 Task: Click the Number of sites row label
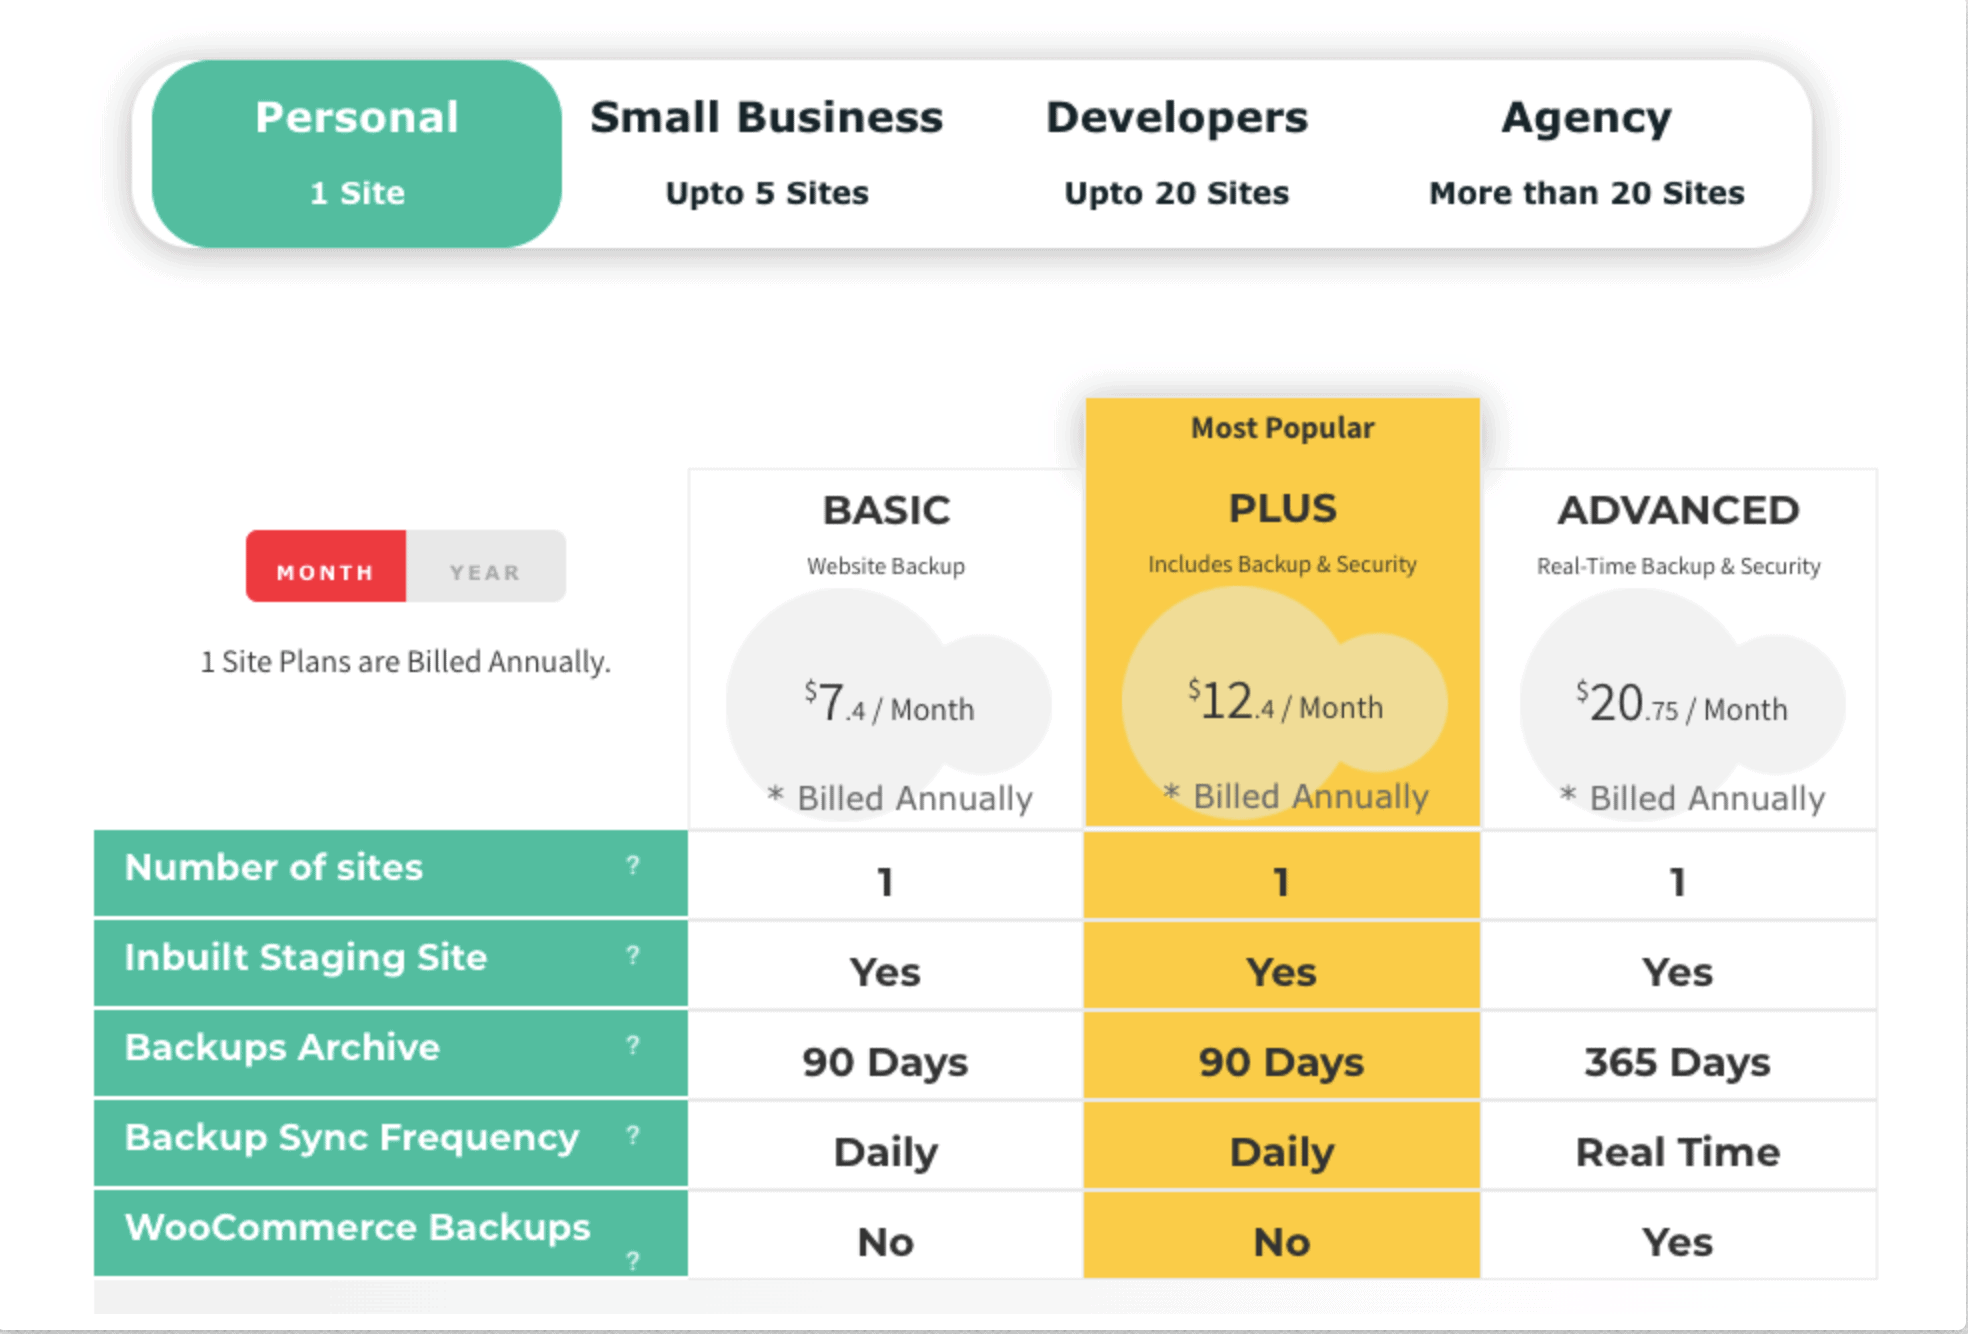tap(274, 867)
